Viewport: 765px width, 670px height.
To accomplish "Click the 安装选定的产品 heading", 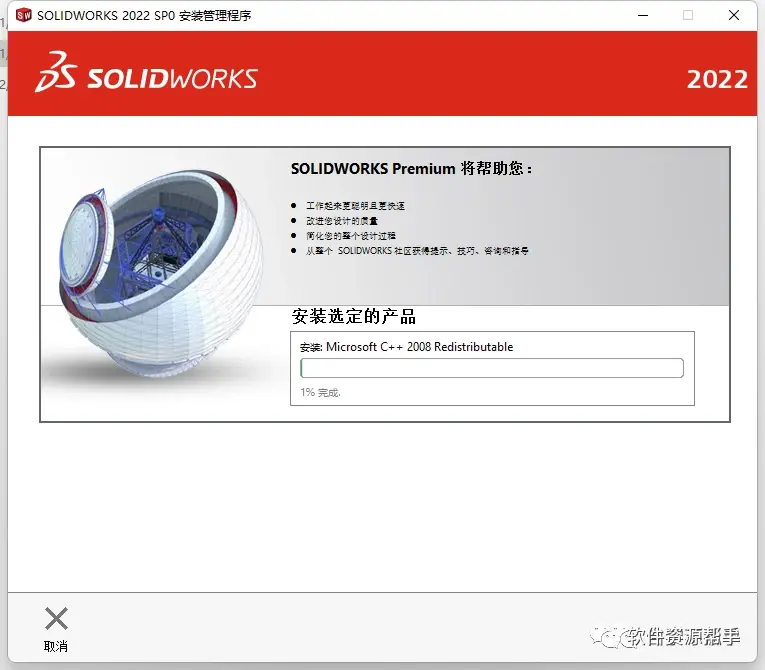I will tap(354, 316).
